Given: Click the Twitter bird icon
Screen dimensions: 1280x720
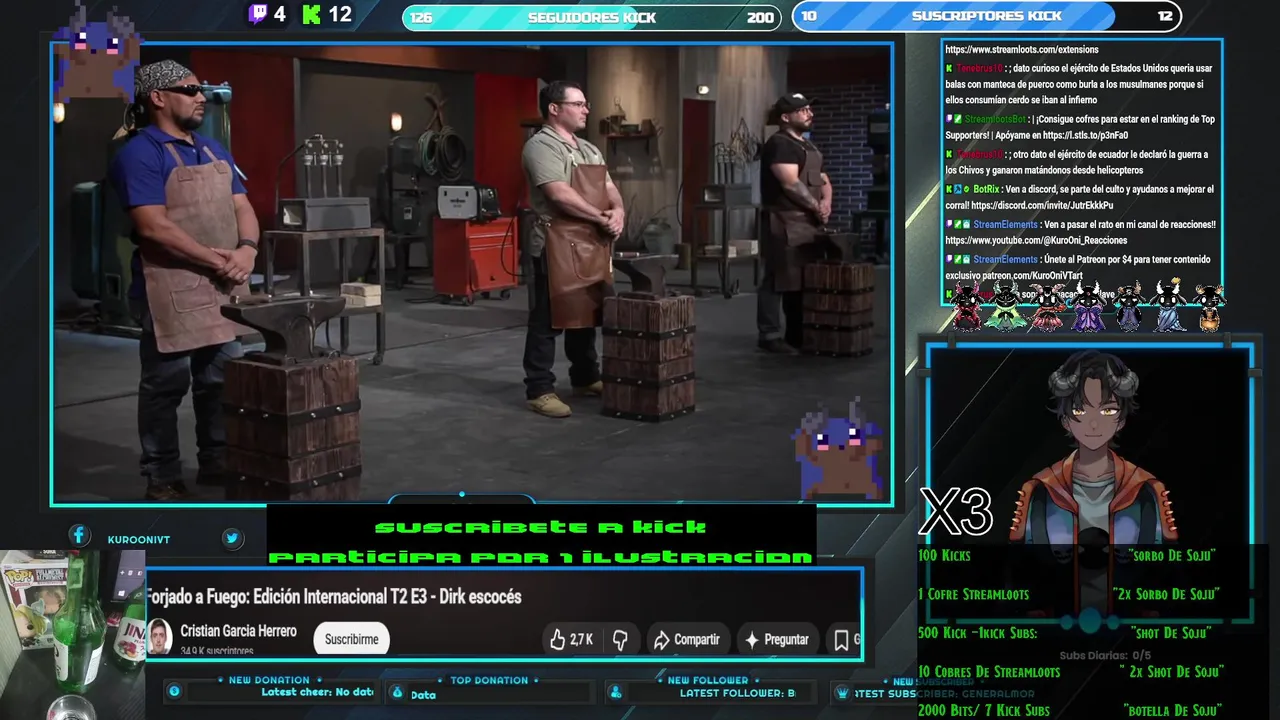Looking at the screenshot, I should point(232,538).
